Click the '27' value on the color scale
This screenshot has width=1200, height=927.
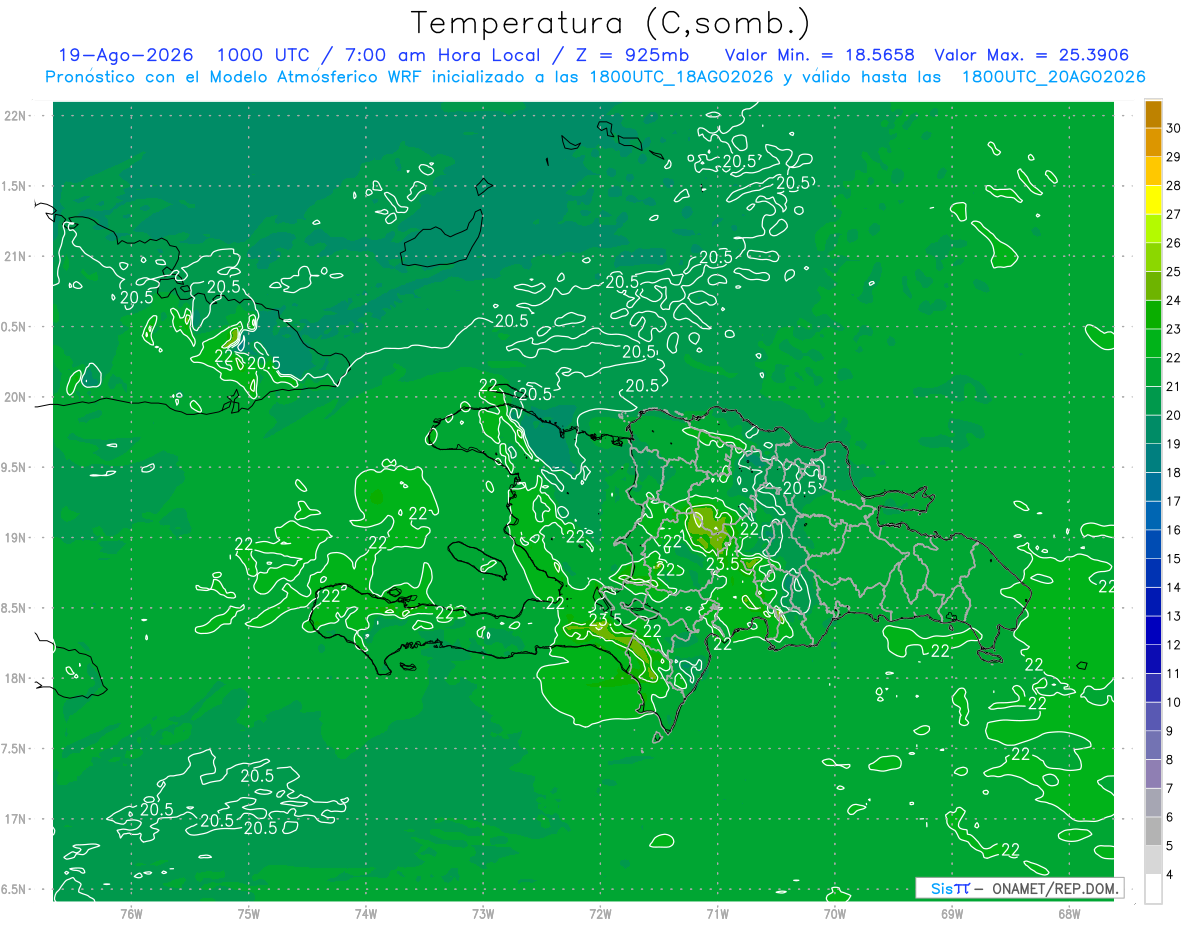pyautogui.click(x=1173, y=214)
